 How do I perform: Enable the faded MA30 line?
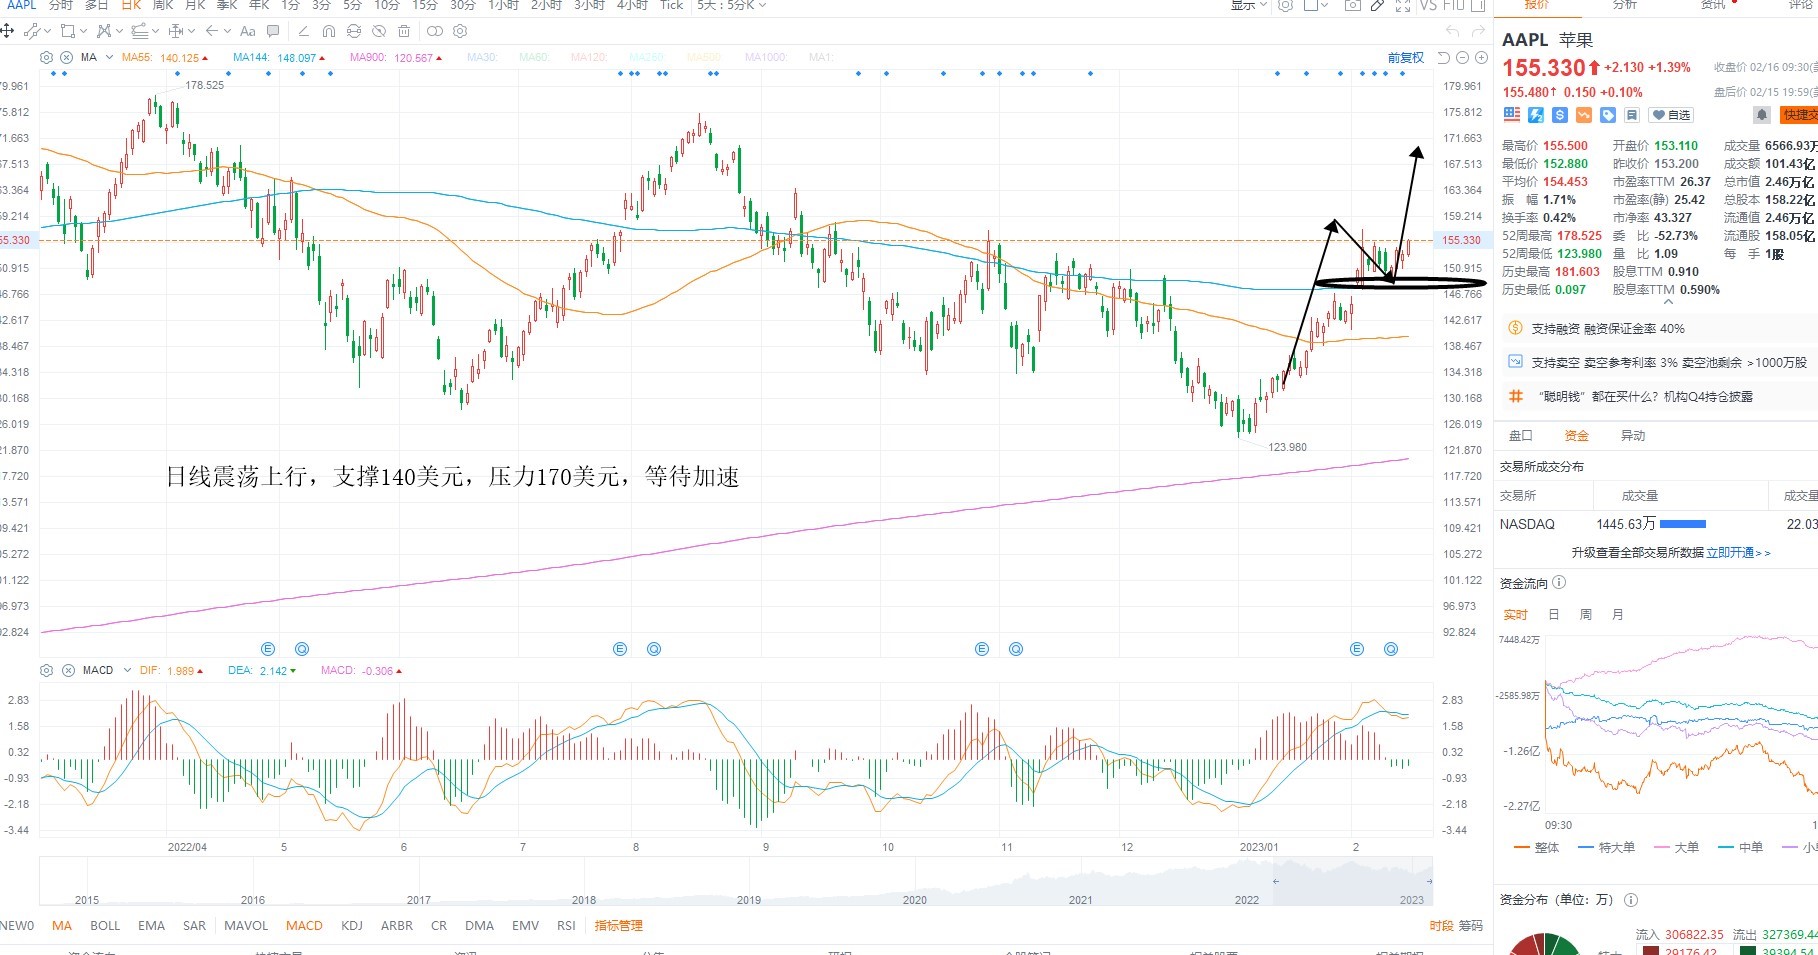482,57
